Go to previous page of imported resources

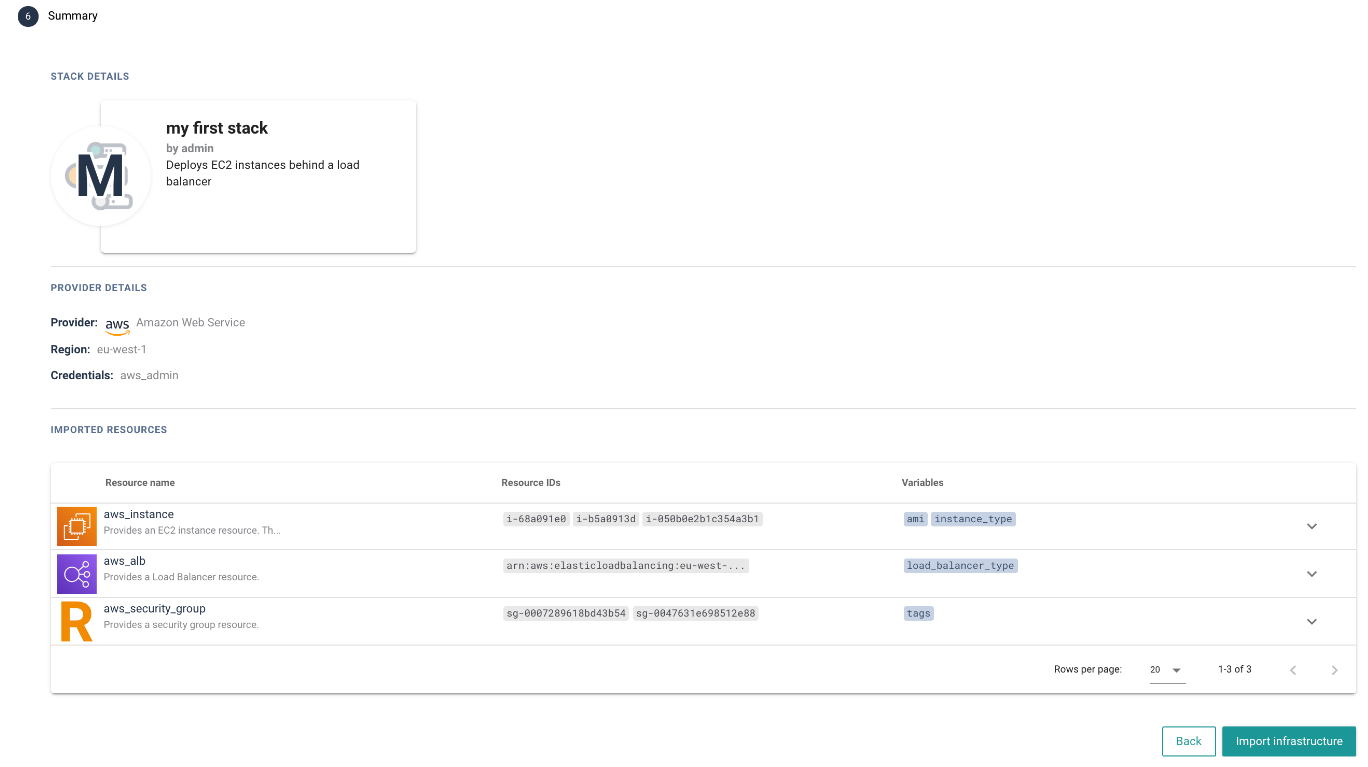click(x=1293, y=670)
